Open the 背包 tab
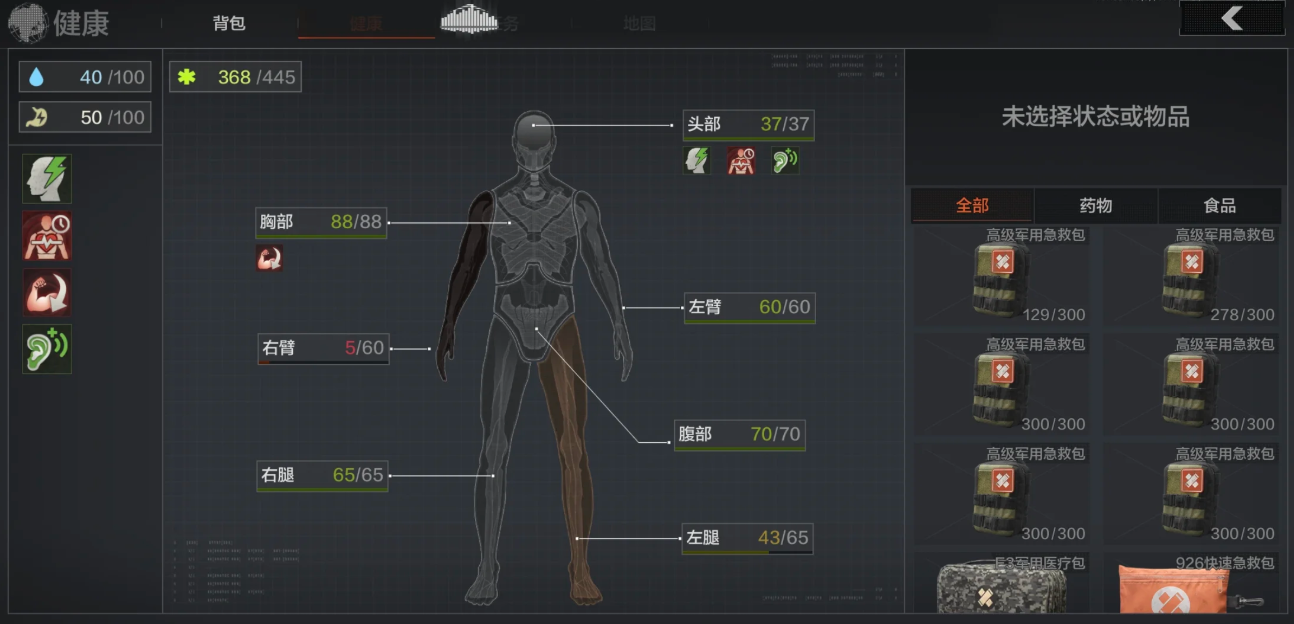The height and width of the screenshot is (624, 1294). click(x=229, y=23)
